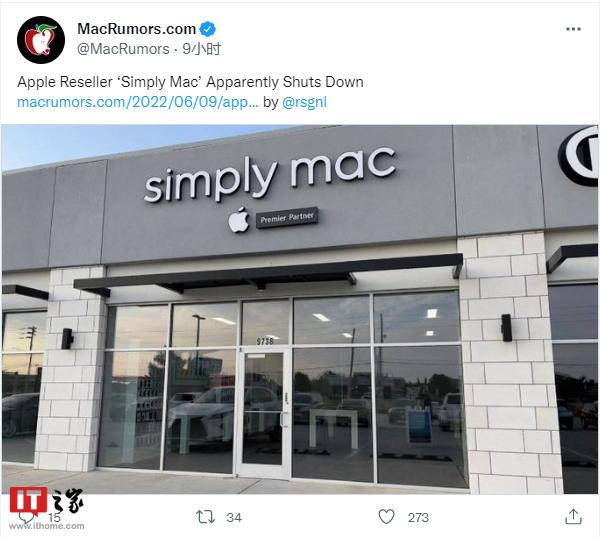Open the MacRumors apple avatar

click(x=41, y=40)
